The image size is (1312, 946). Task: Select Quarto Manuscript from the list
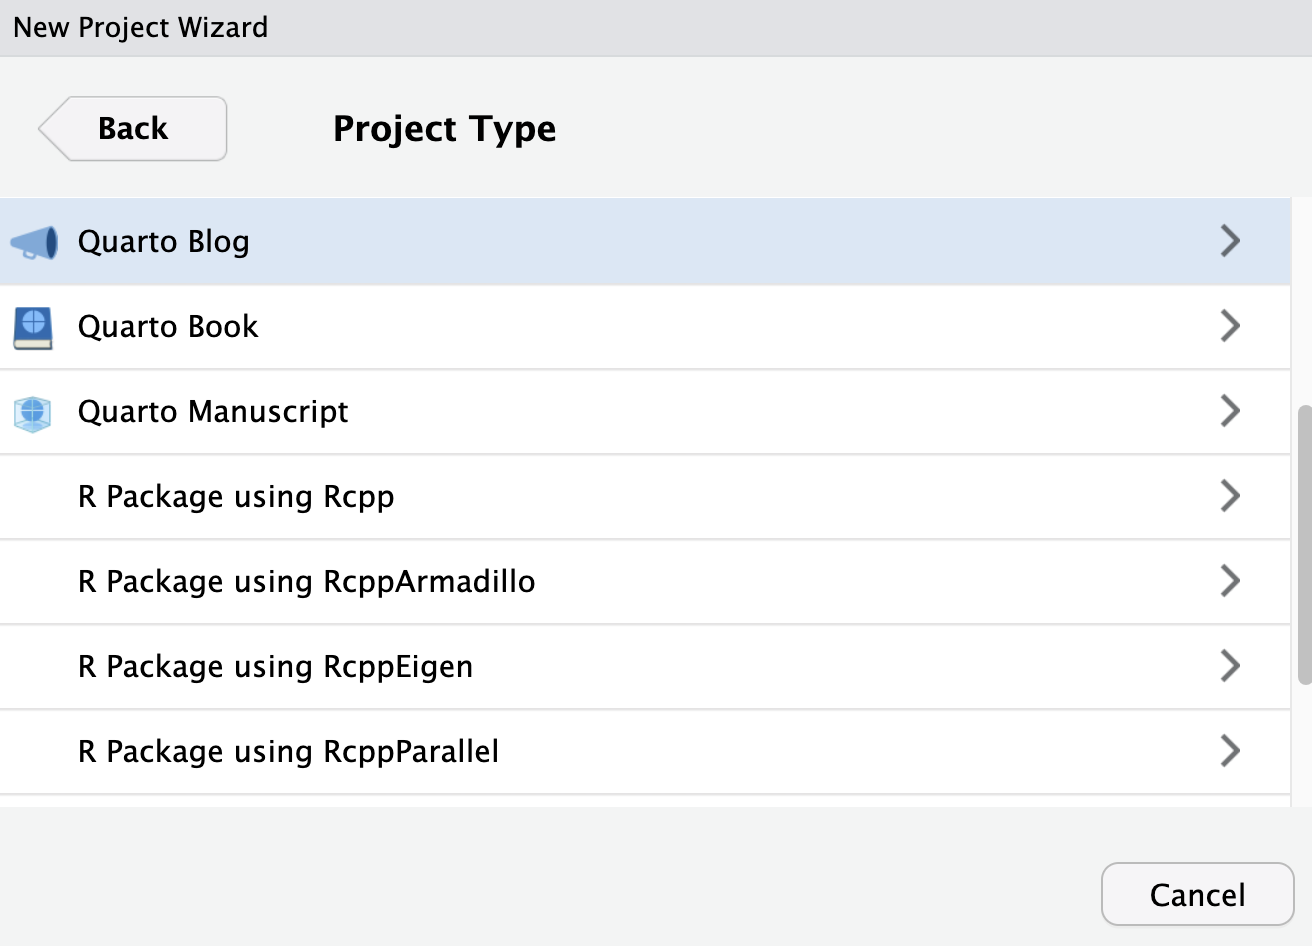(213, 412)
